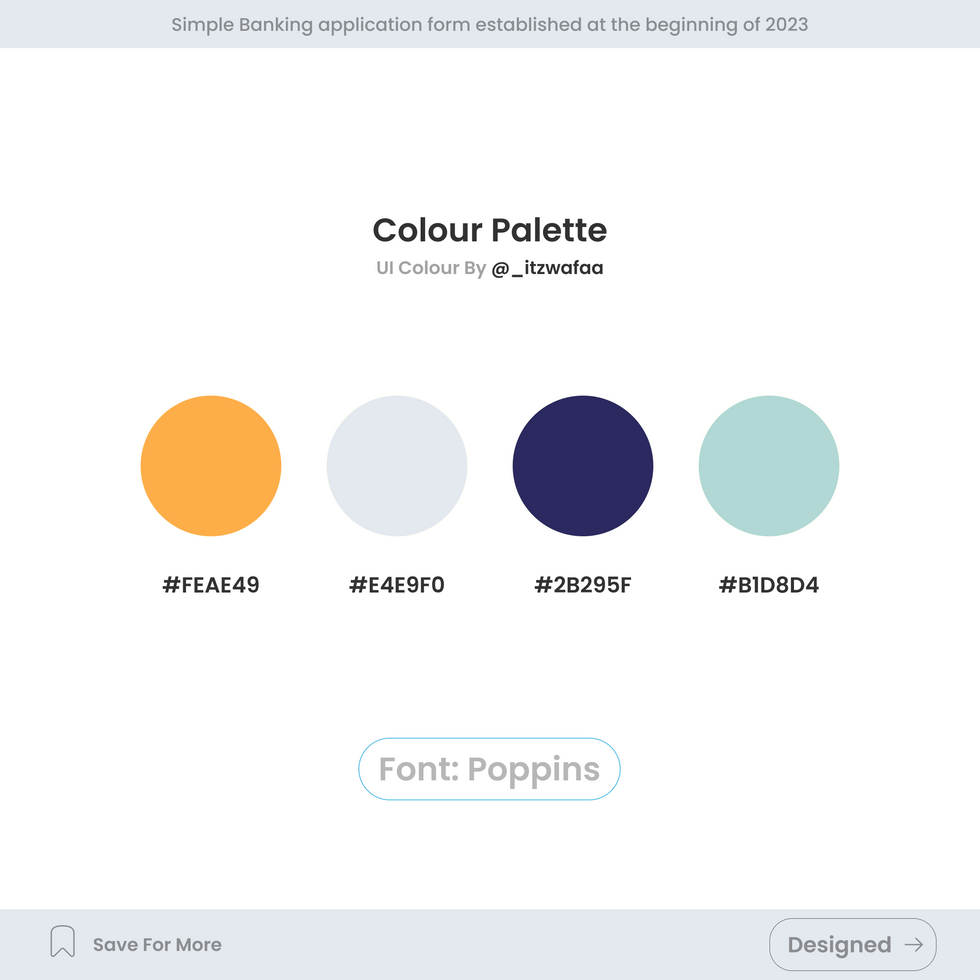
Task: Click the right arrow icon beside Designed
Action: (912, 945)
